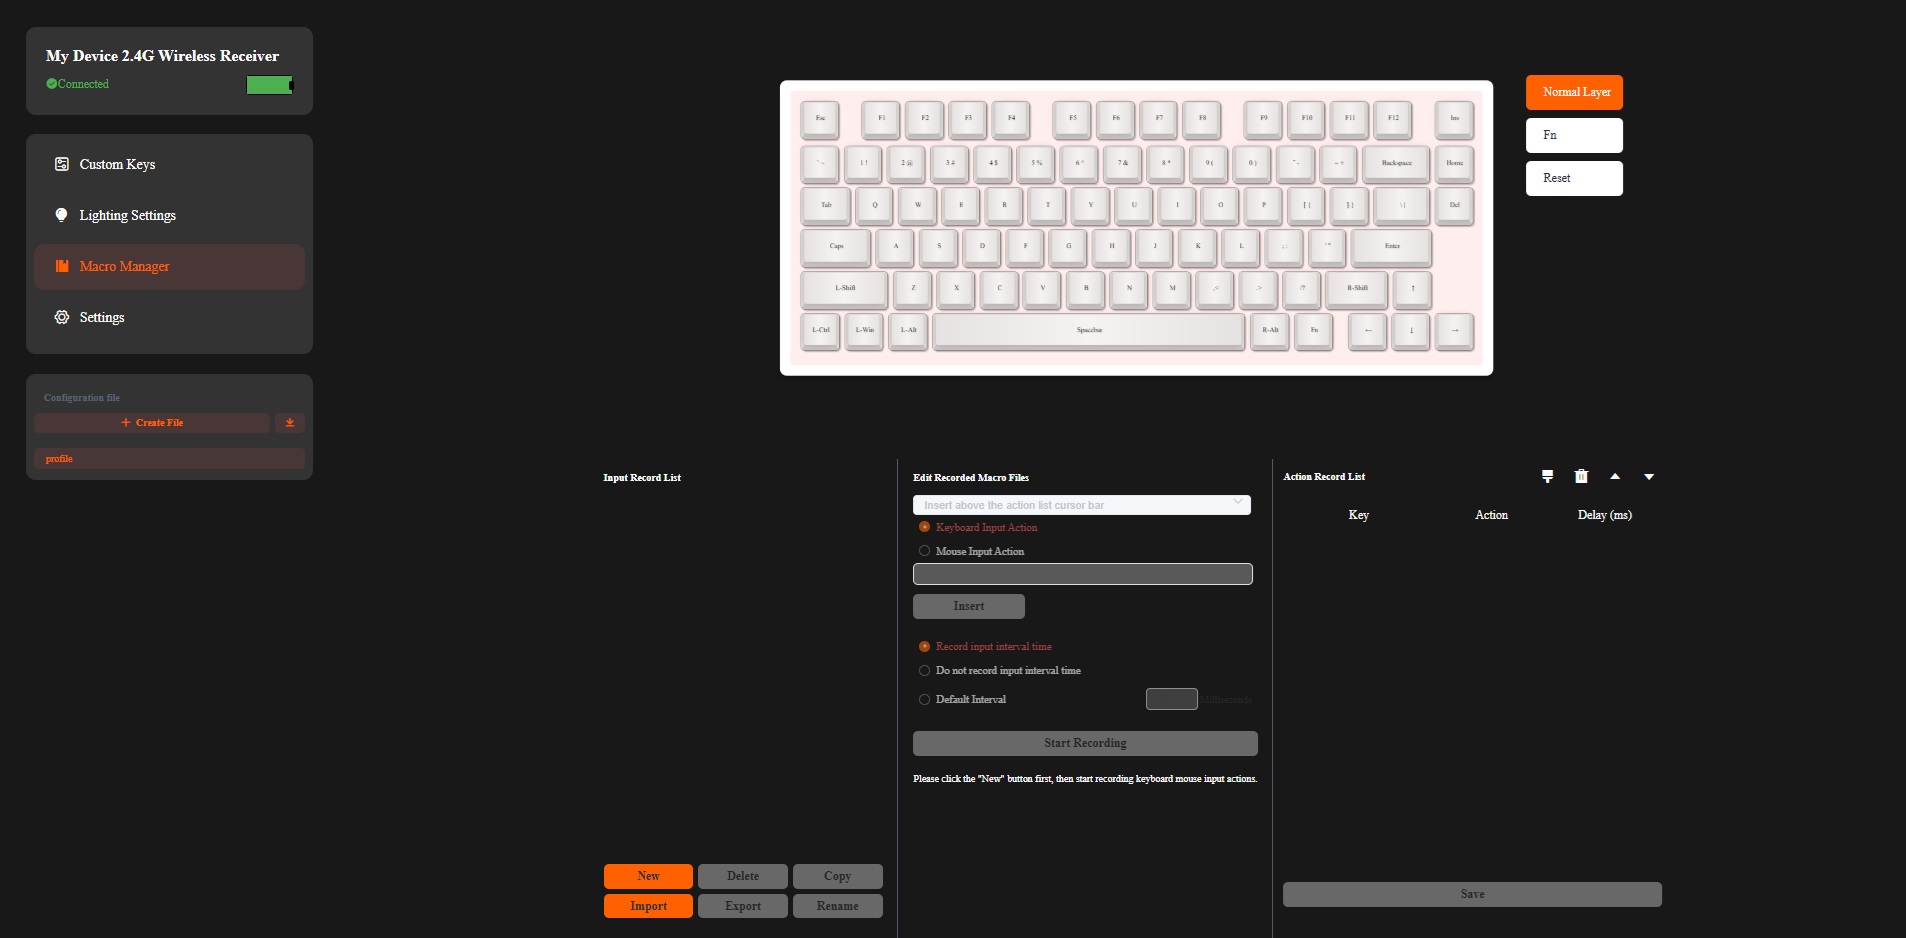The width and height of the screenshot is (1906, 938).
Task: Click the Rename macro button
Action: point(838,906)
